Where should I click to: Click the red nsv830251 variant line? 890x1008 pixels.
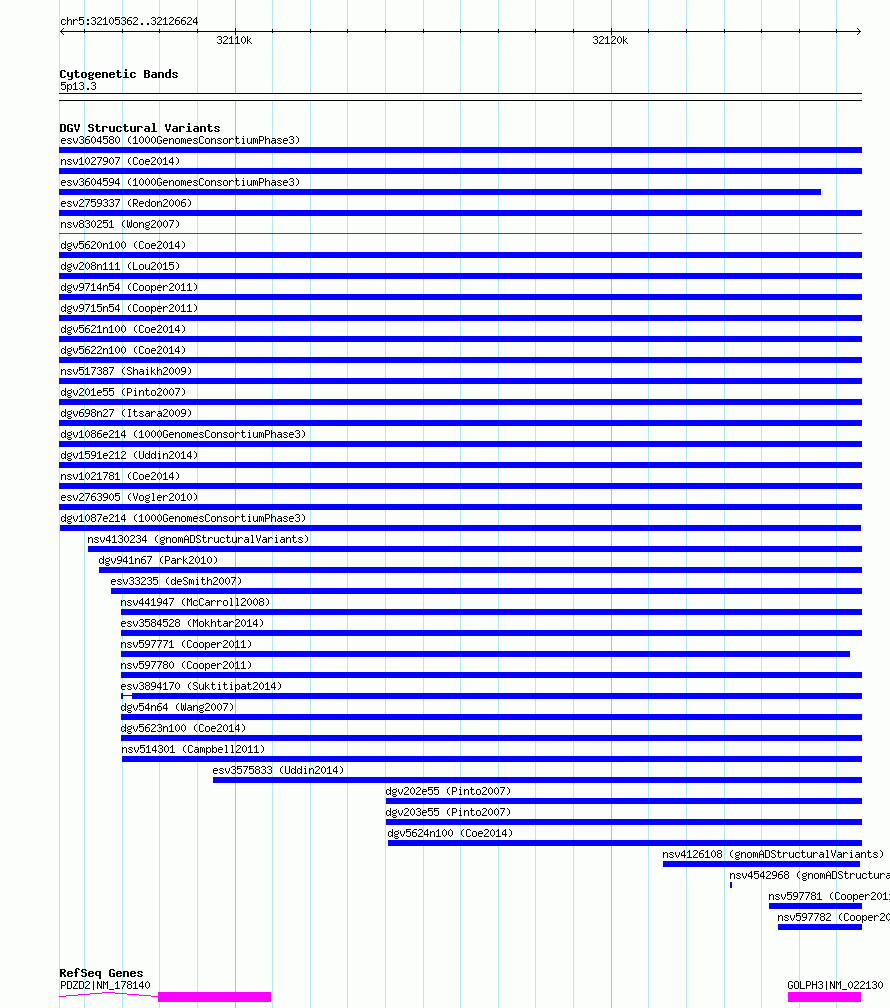tap(460, 233)
